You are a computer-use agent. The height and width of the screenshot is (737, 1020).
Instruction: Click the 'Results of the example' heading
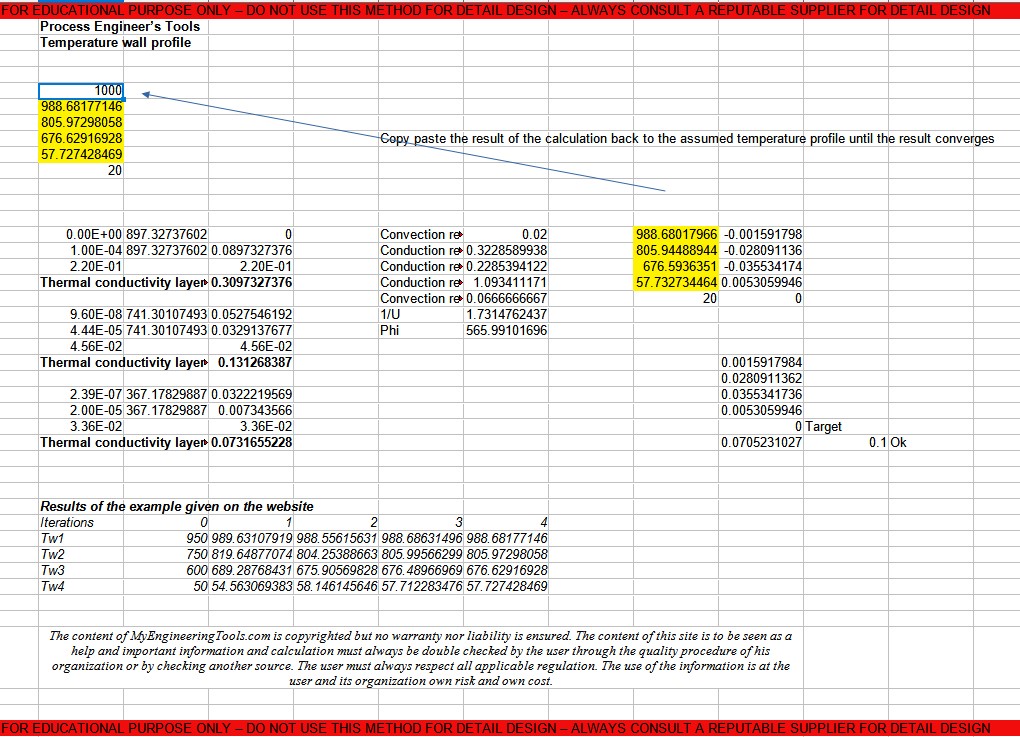pyautogui.click(x=176, y=506)
